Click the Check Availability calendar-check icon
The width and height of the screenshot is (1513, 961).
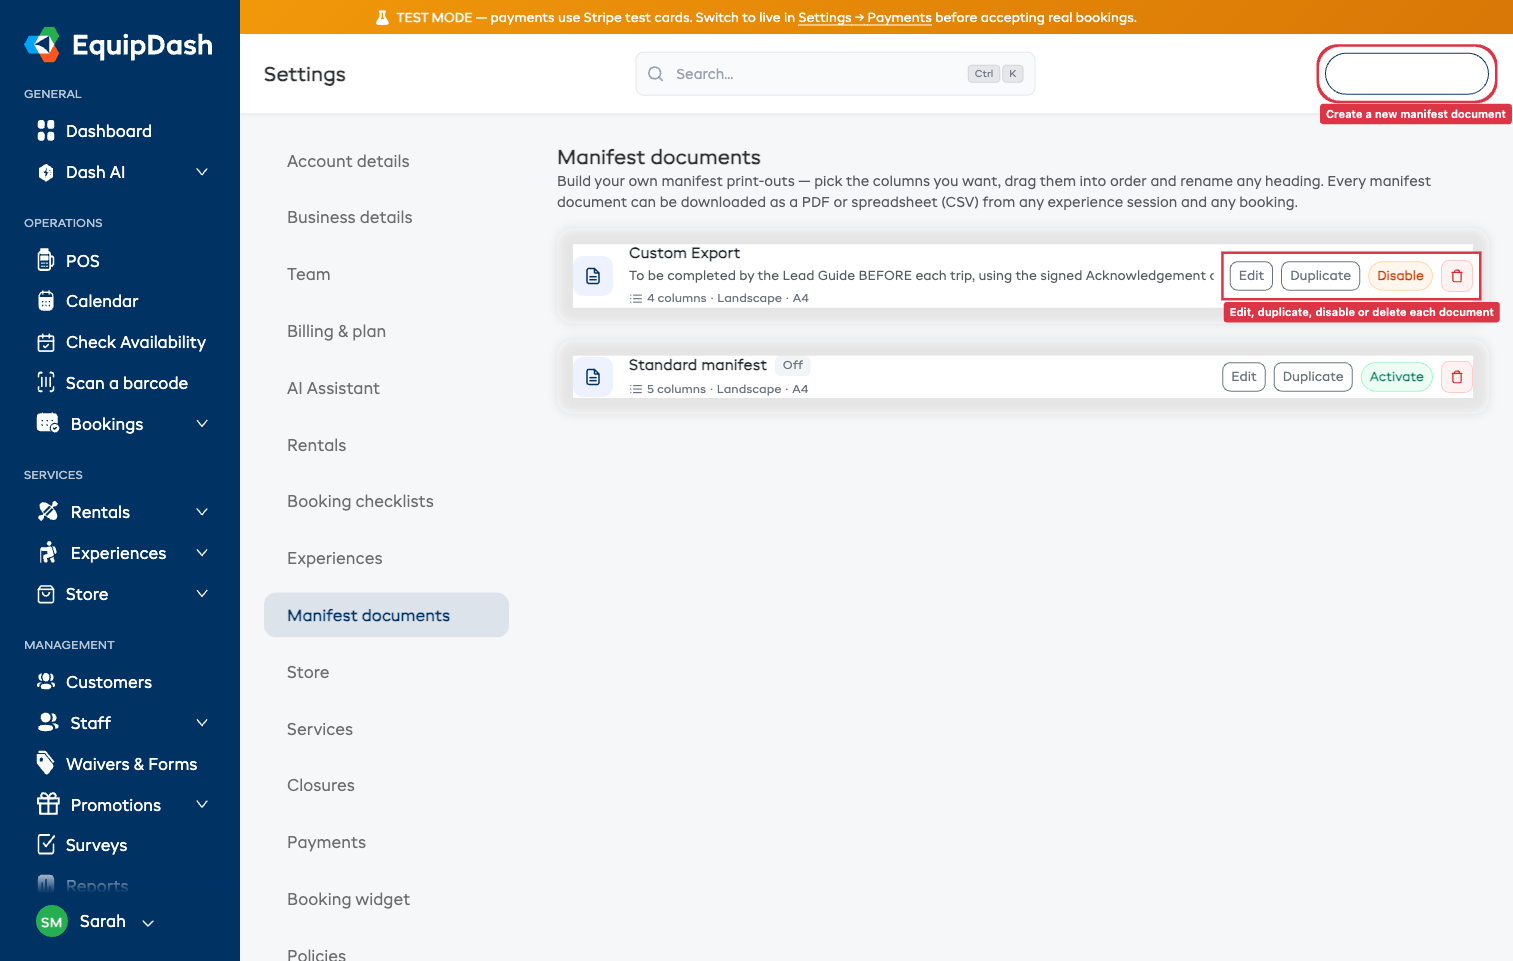46,342
